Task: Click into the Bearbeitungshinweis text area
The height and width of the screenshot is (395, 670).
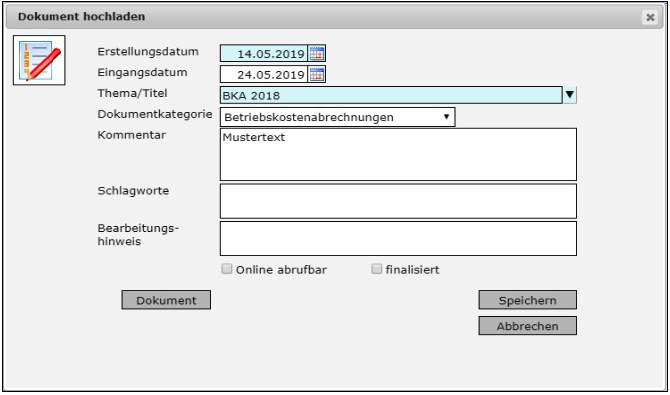Action: [398, 239]
